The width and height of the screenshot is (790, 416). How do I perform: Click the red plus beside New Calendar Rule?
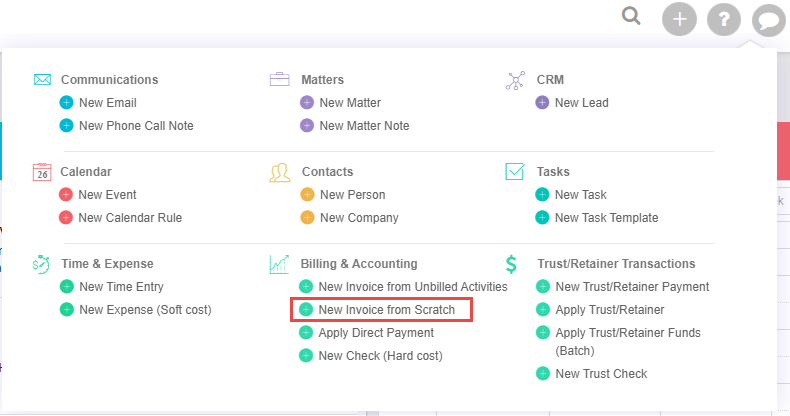pyautogui.click(x=66, y=218)
